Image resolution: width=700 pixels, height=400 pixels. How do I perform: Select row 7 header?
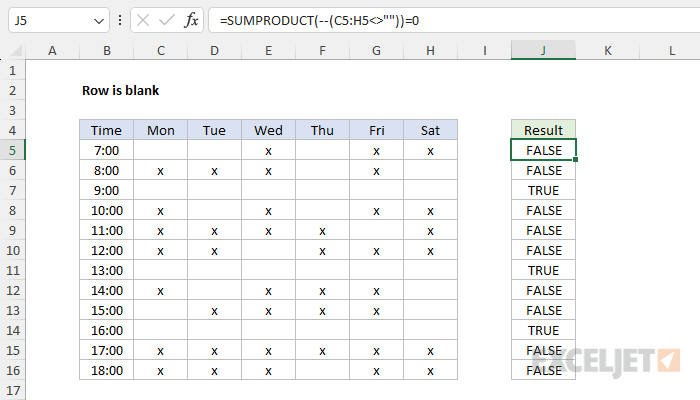pyautogui.click(x=12, y=191)
